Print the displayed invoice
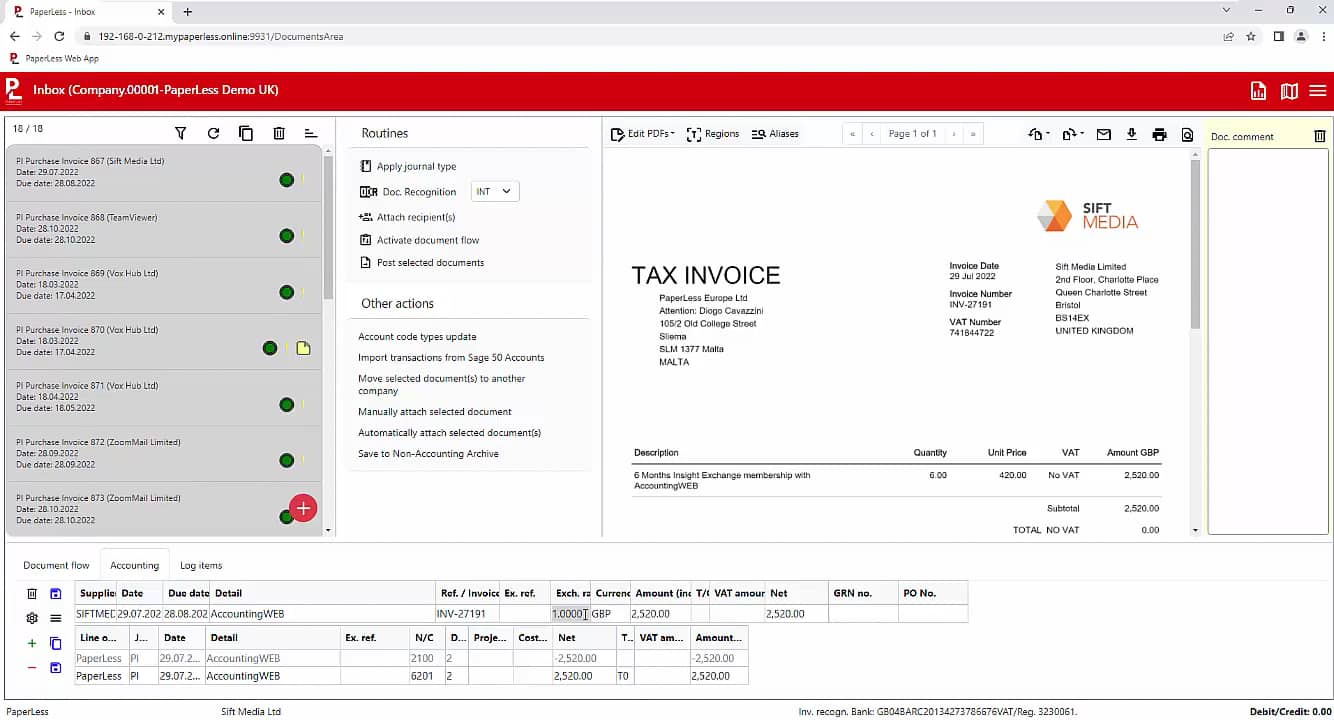Image resolution: width=1334 pixels, height=720 pixels. click(x=1159, y=134)
